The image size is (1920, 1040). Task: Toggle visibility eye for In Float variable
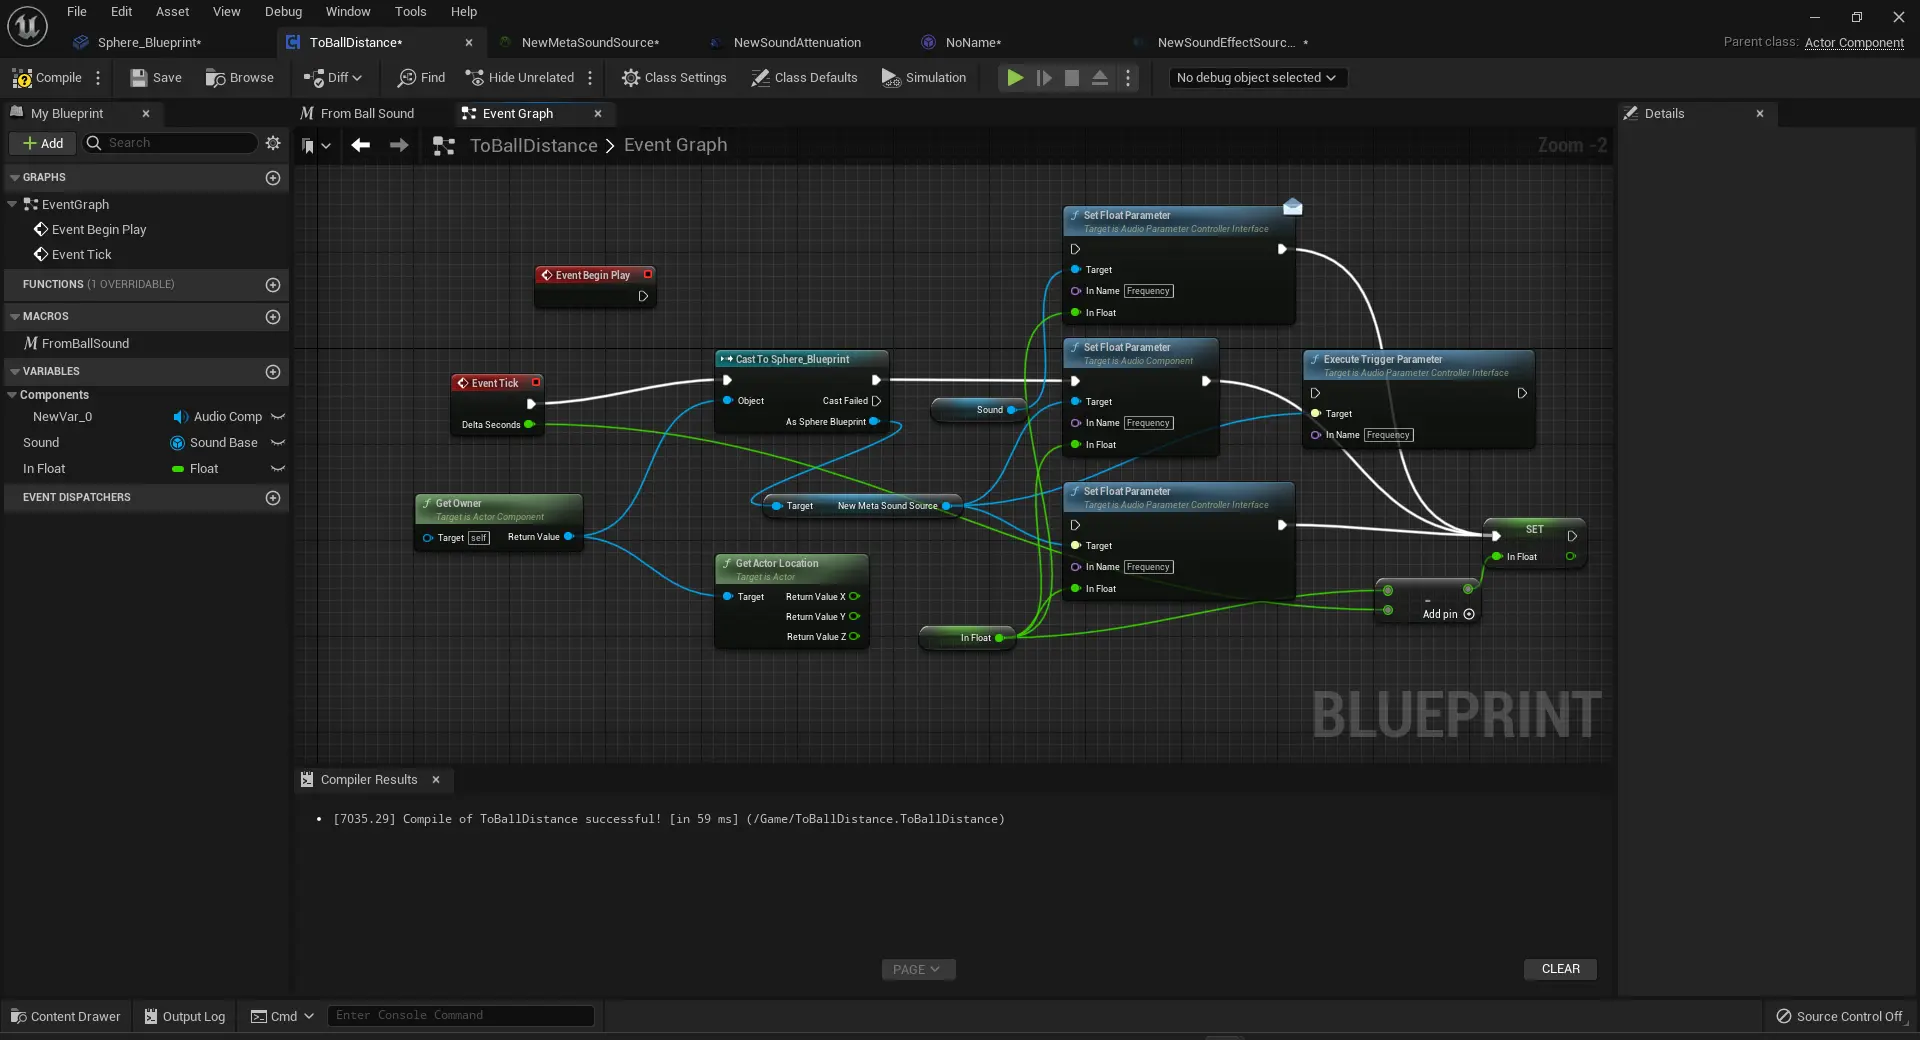(x=278, y=469)
